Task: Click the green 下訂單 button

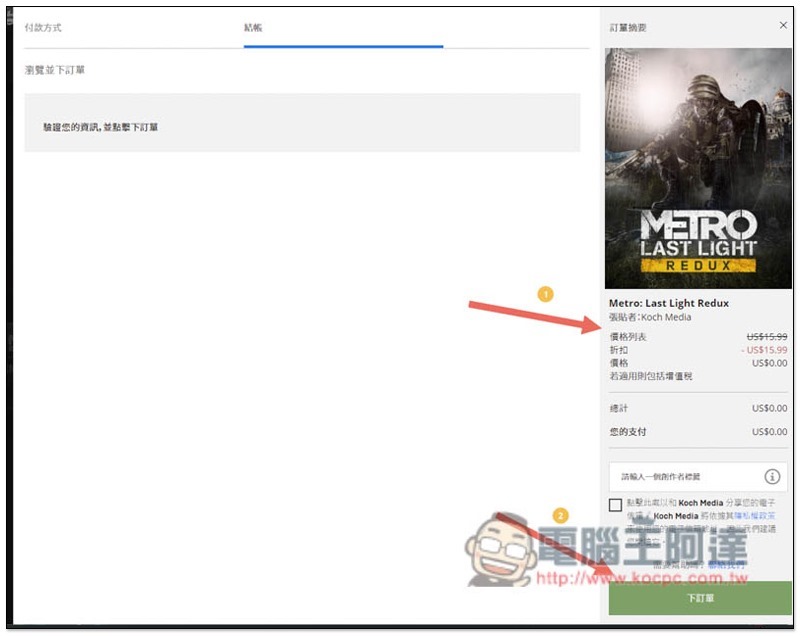Action: point(700,598)
